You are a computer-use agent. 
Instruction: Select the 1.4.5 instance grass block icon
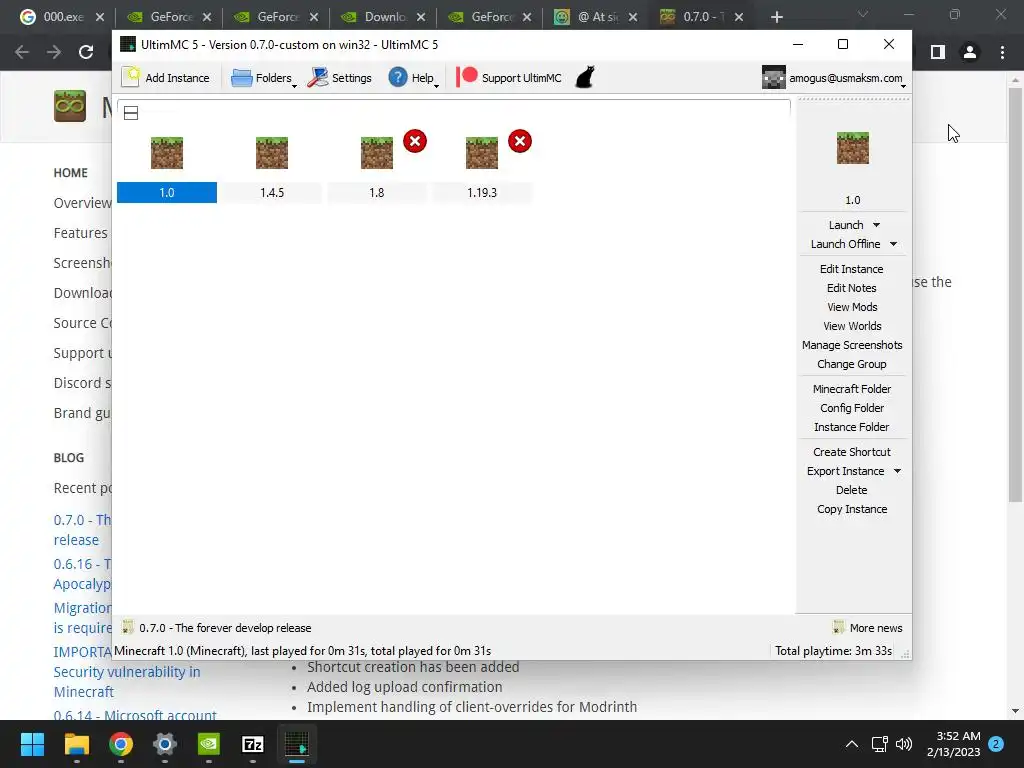point(272,153)
